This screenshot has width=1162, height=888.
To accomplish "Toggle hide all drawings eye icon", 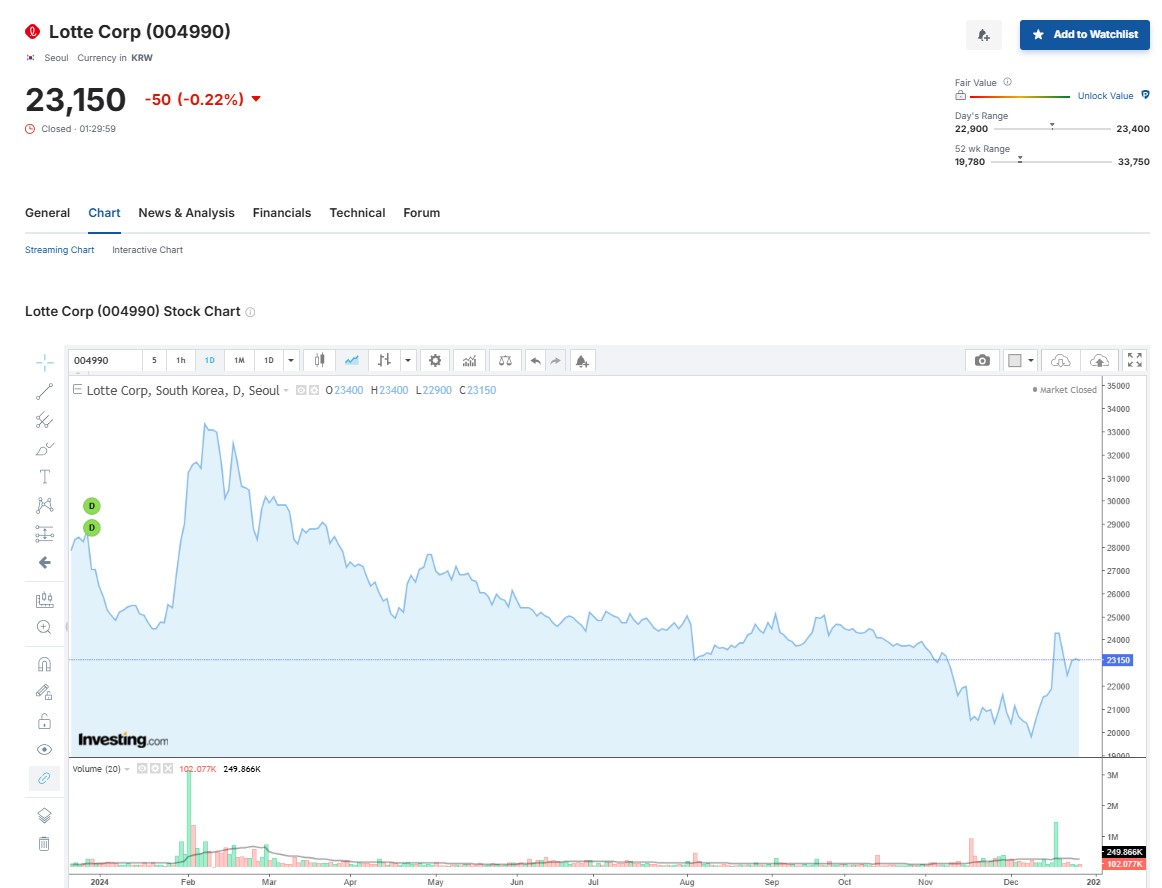I will point(44,749).
